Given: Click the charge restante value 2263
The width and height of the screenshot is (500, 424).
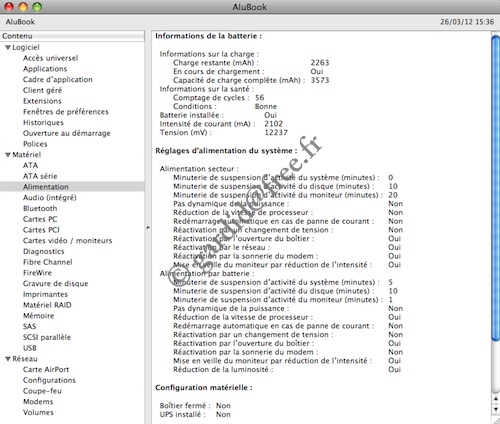Looking at the screenshot, I should 320,63.
